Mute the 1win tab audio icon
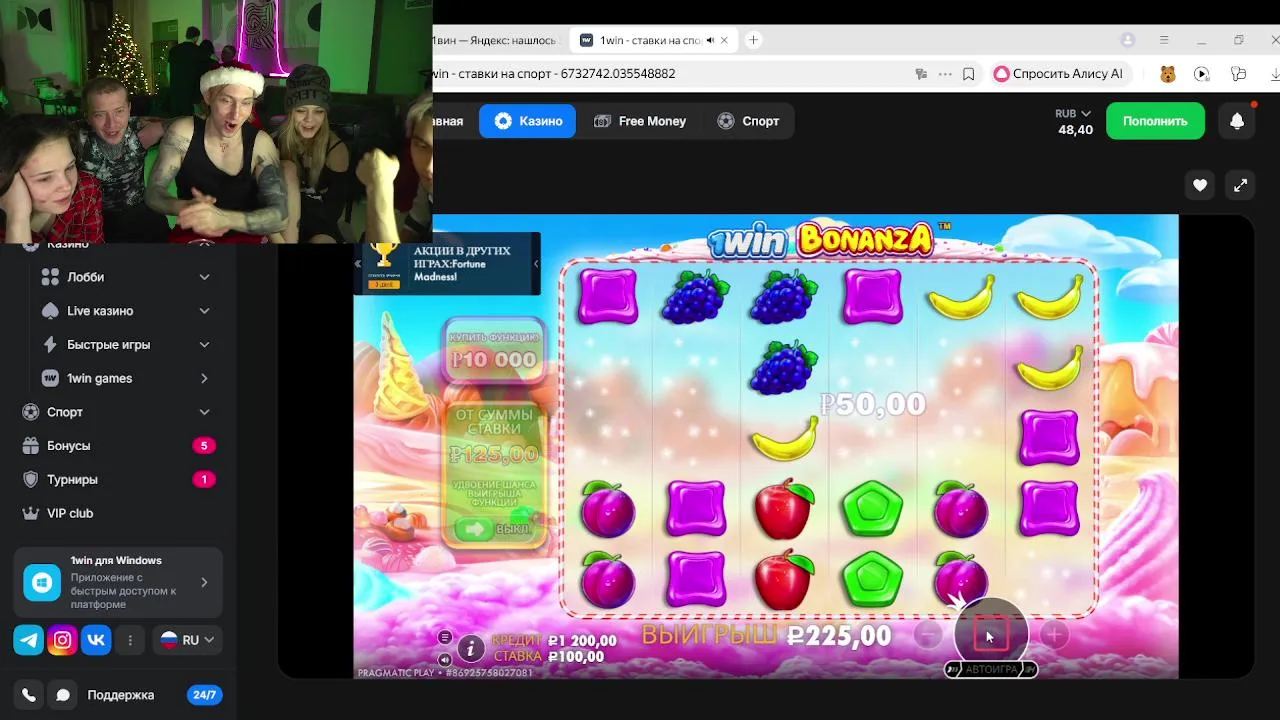 (710, 40)
